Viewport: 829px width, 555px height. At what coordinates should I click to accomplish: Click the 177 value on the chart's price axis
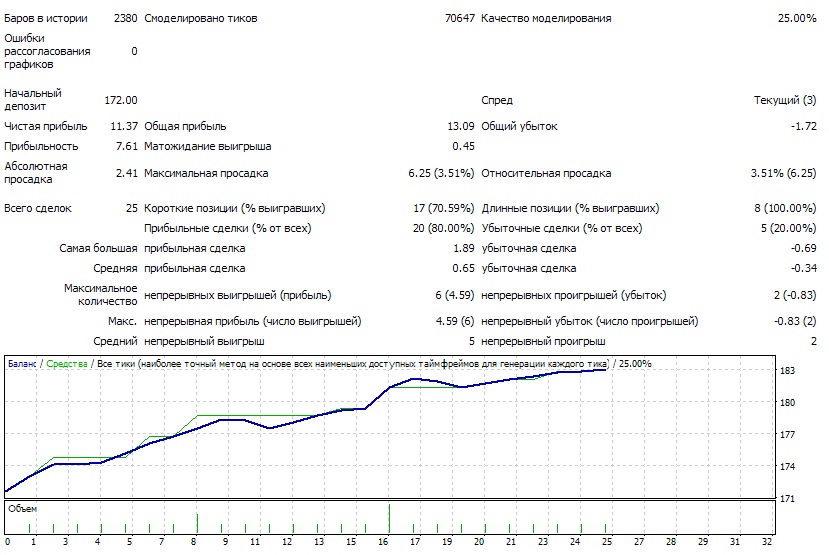pyautogui.click(x=787, y=434)
